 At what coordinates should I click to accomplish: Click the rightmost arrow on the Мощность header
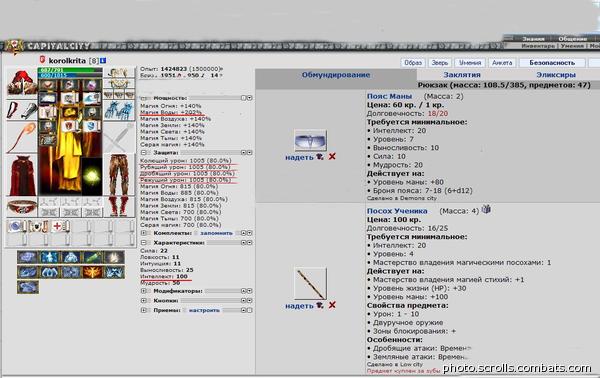pos(249,98)
